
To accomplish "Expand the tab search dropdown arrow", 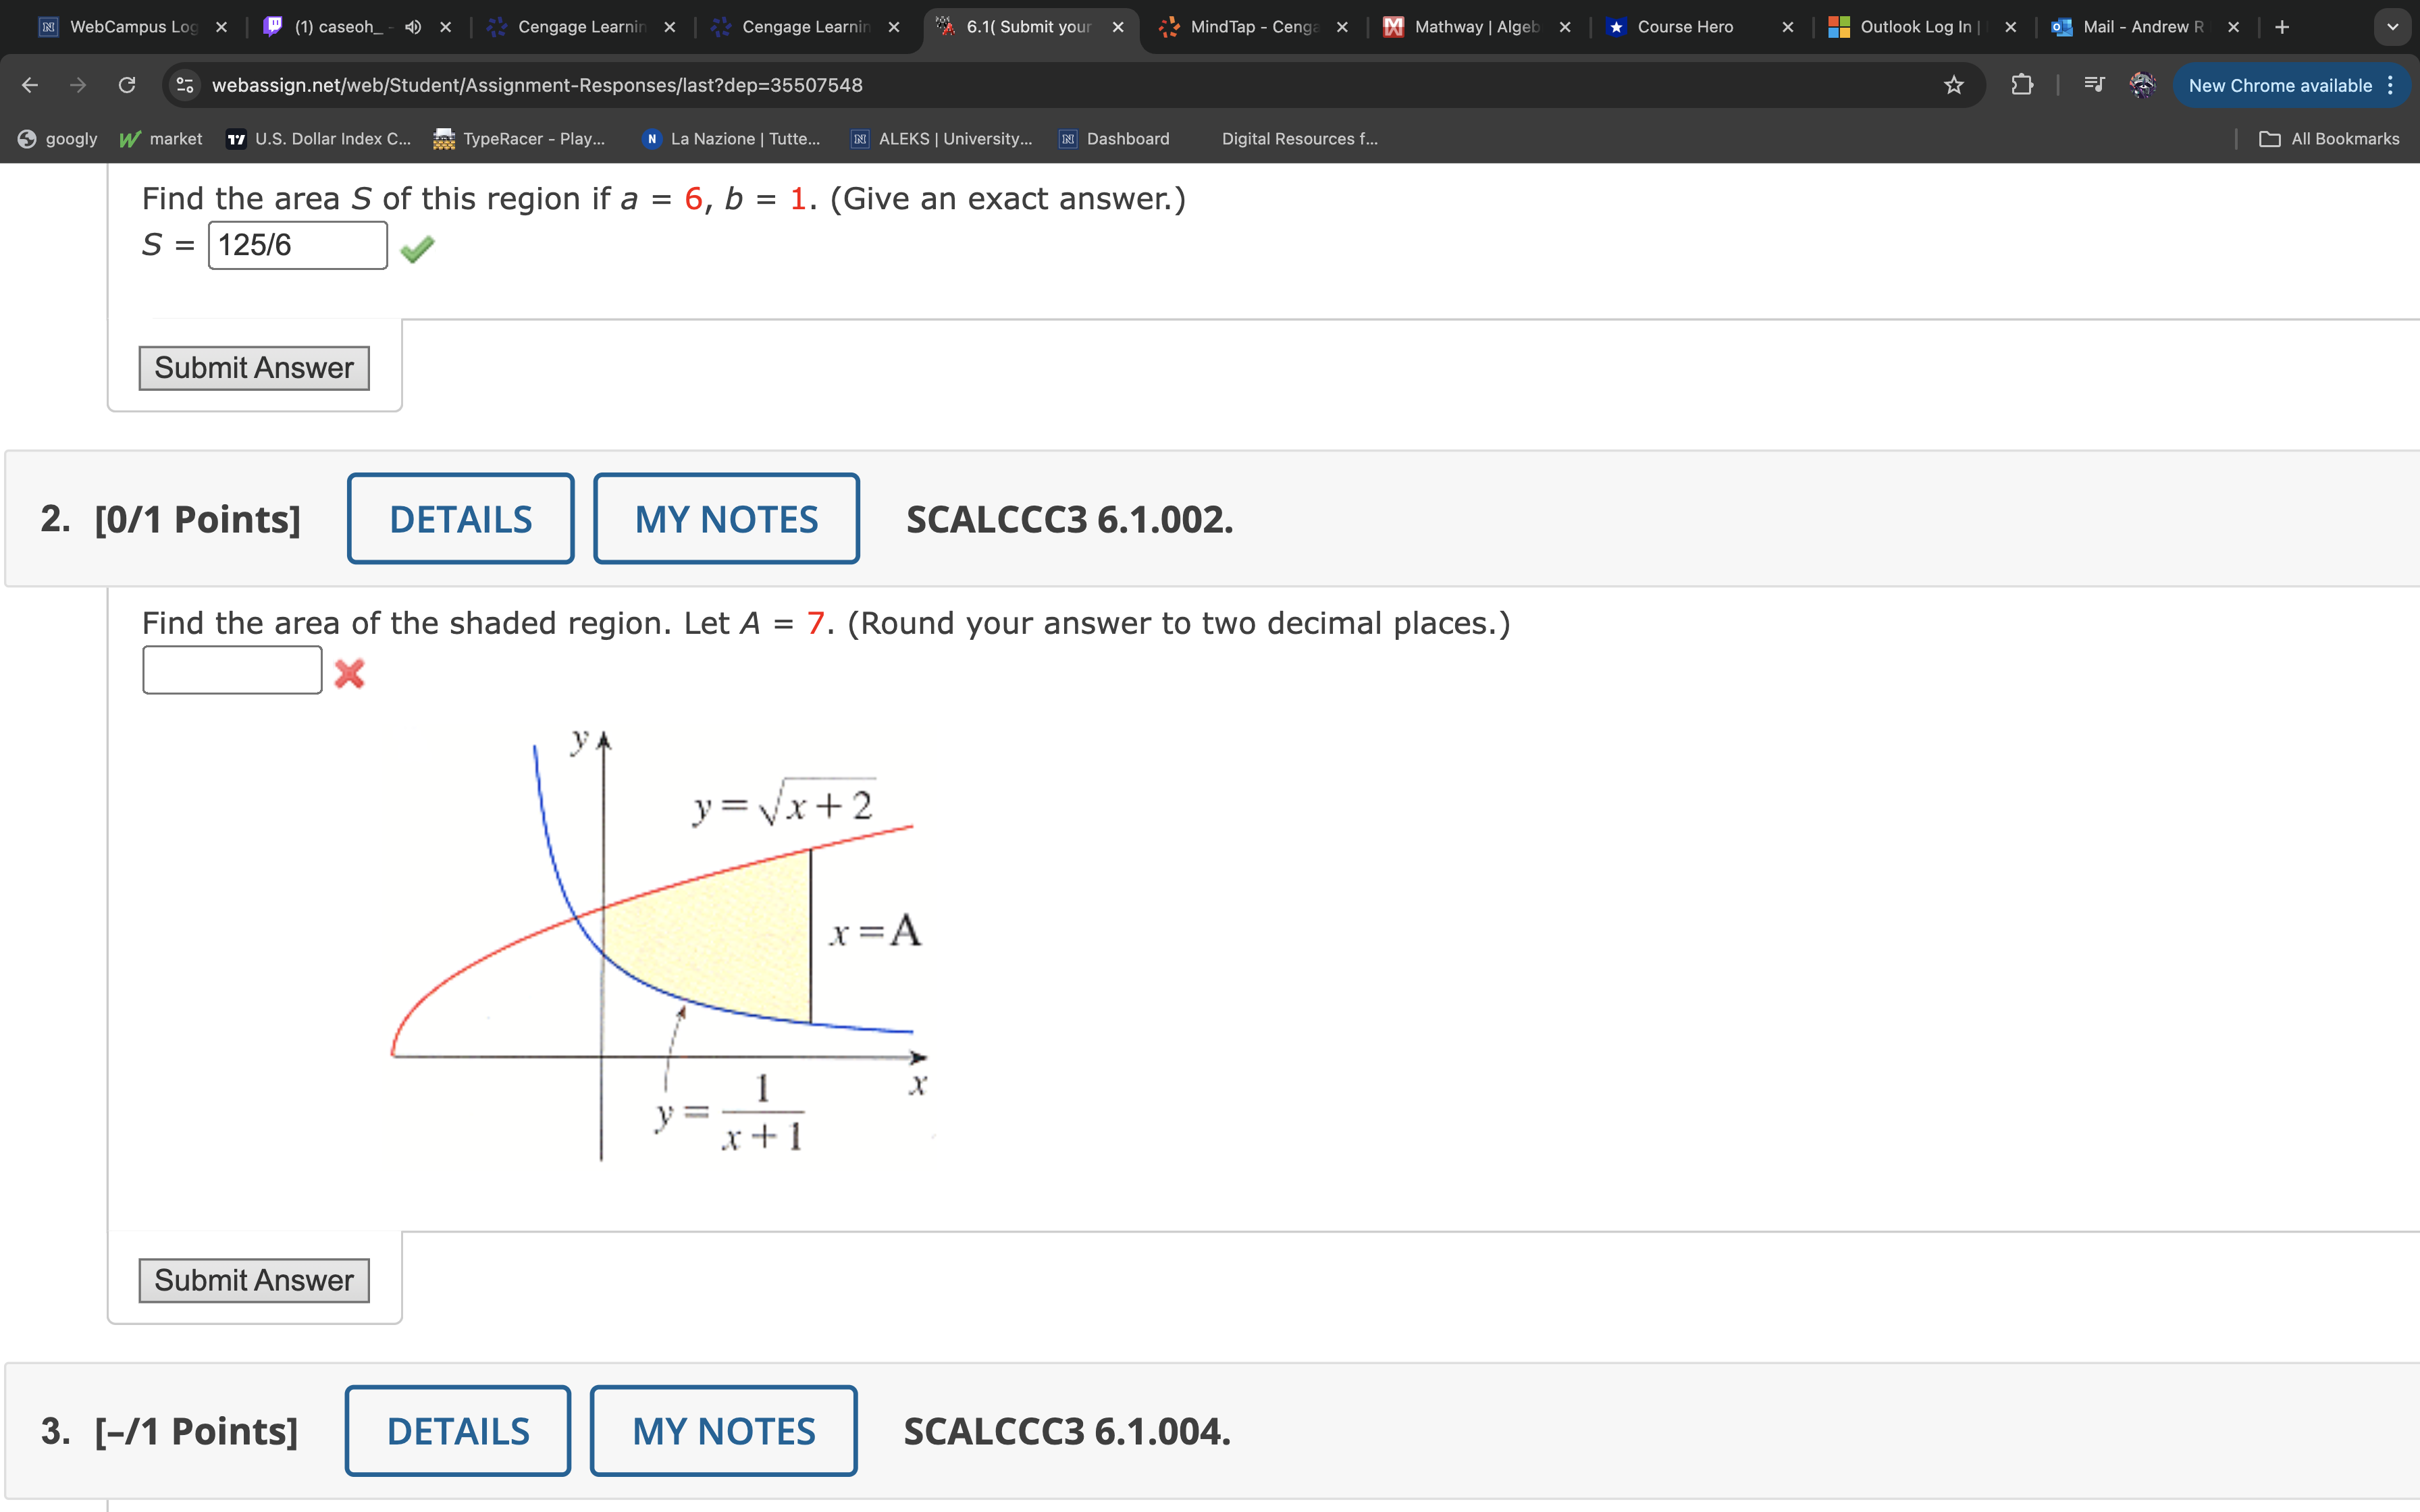I will (x=2392, y=27).
